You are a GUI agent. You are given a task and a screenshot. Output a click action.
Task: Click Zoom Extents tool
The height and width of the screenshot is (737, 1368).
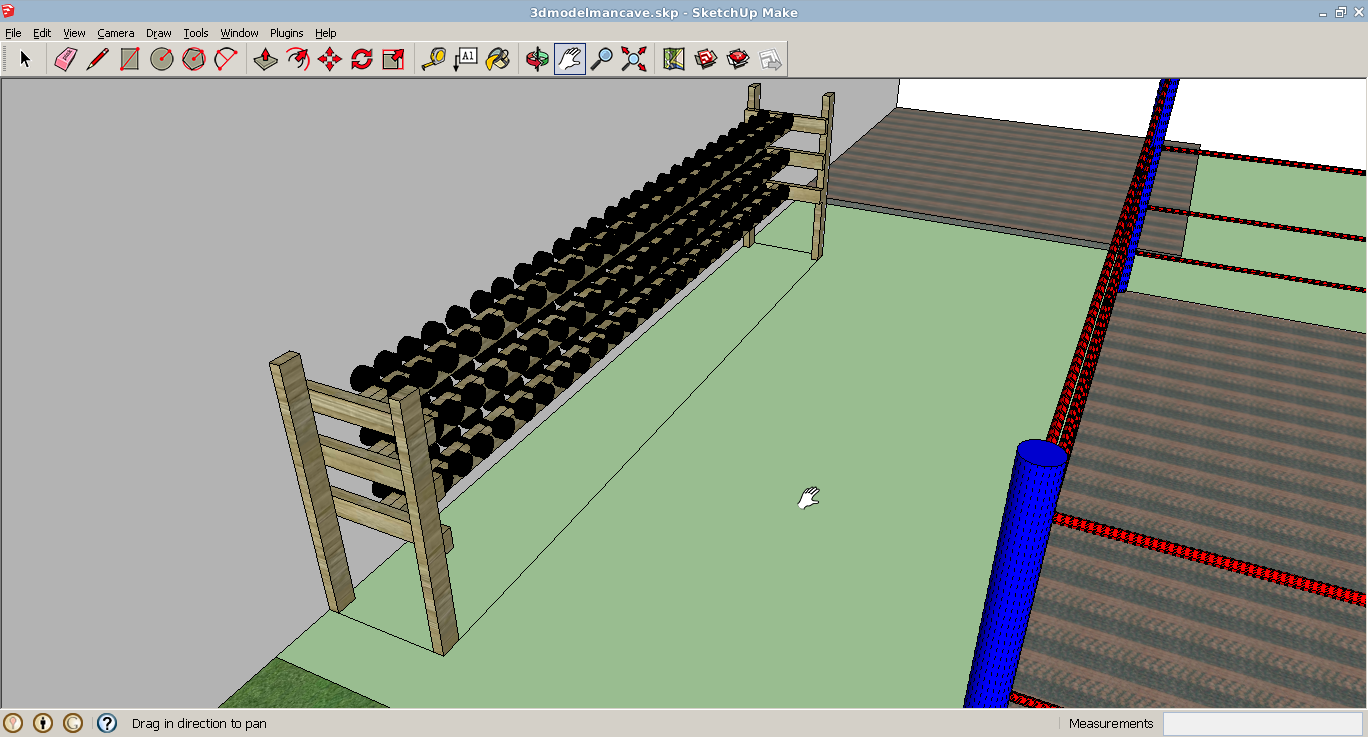coord(633,59)
